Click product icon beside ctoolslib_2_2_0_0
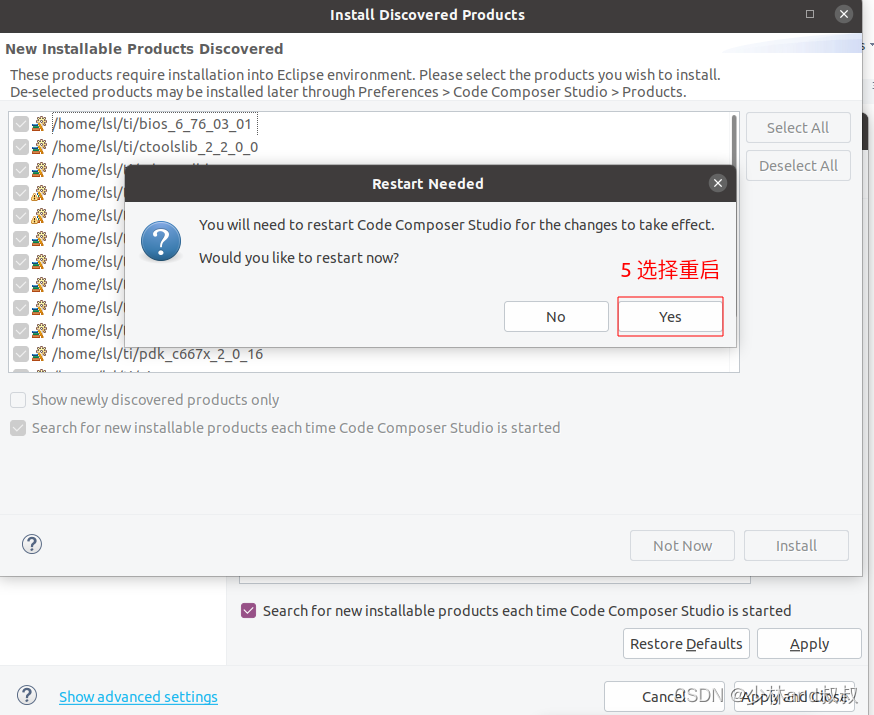 (x=39, y=147)
